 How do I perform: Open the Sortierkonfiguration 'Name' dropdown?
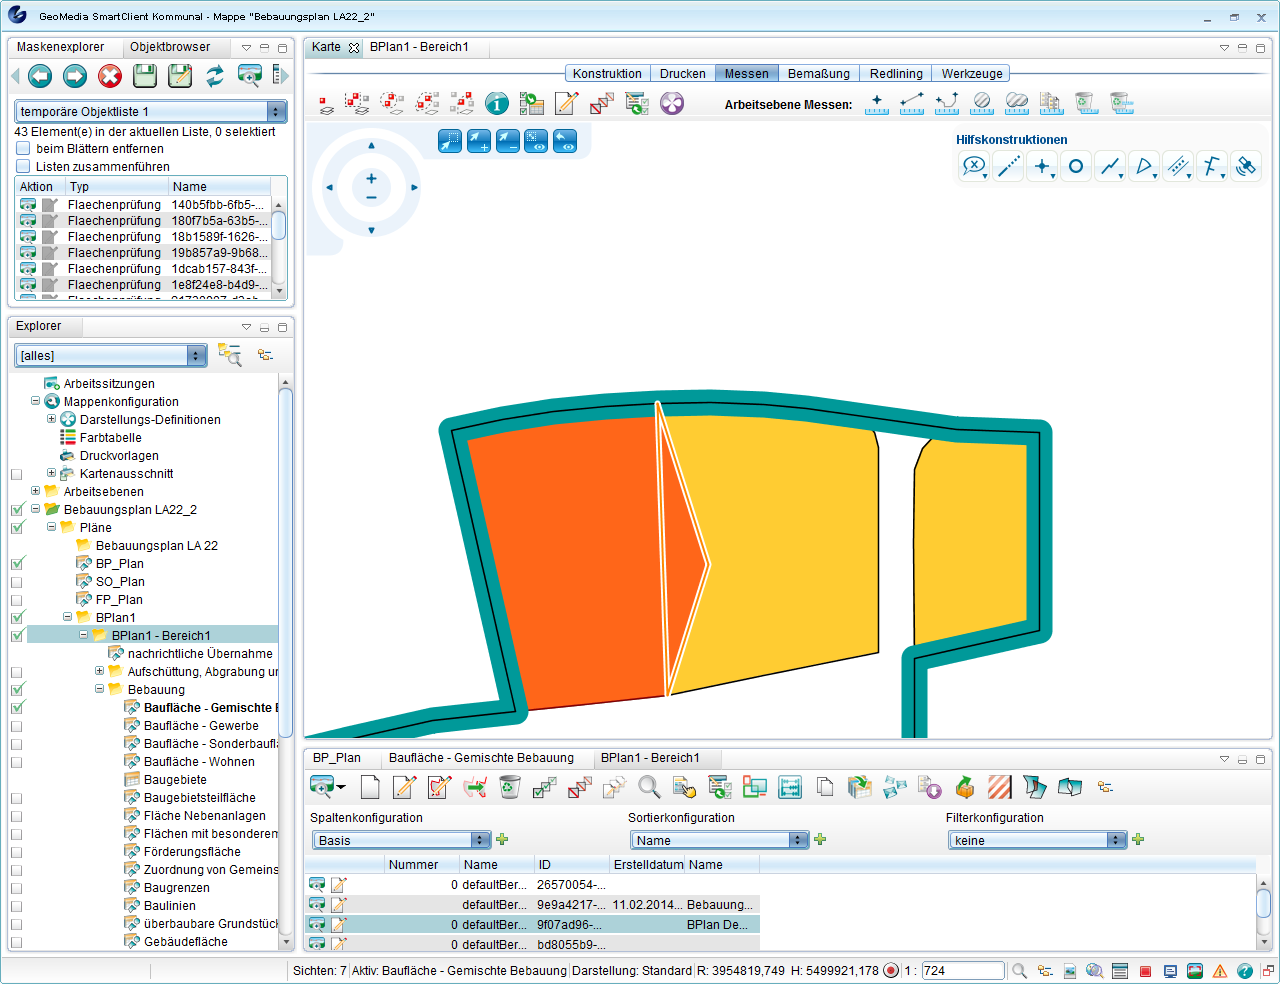pyautogui.click(x=798, y=840)
